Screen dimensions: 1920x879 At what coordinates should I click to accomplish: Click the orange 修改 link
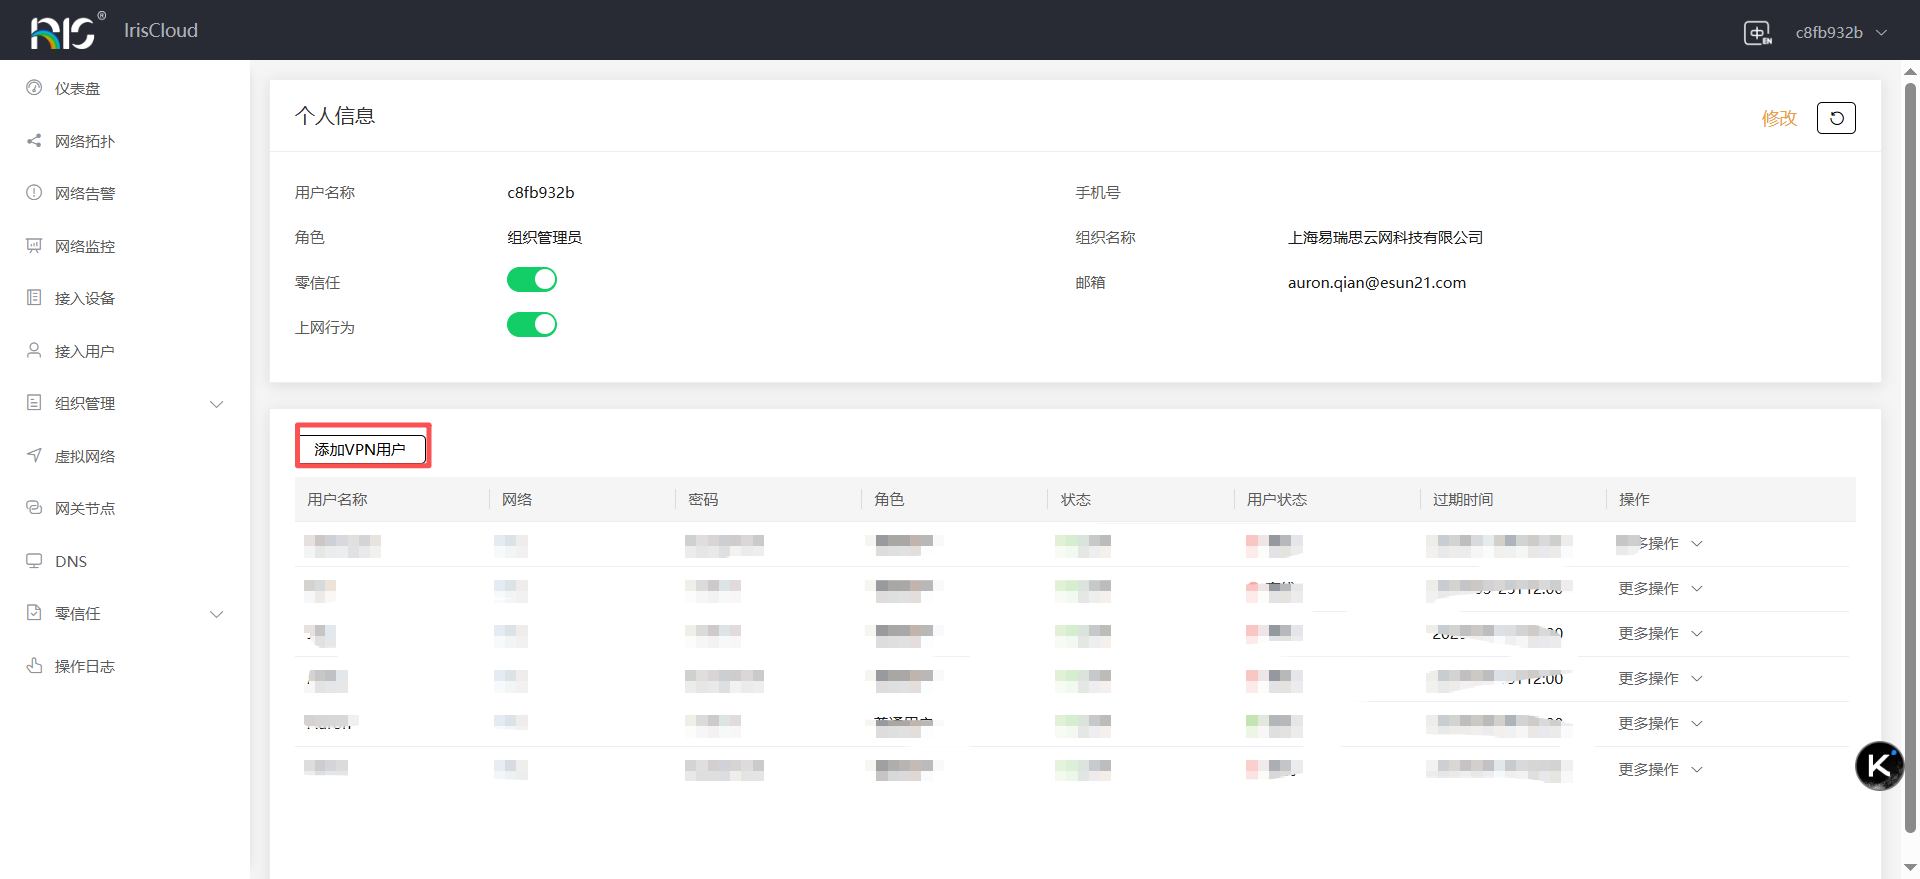point(1778,118)
